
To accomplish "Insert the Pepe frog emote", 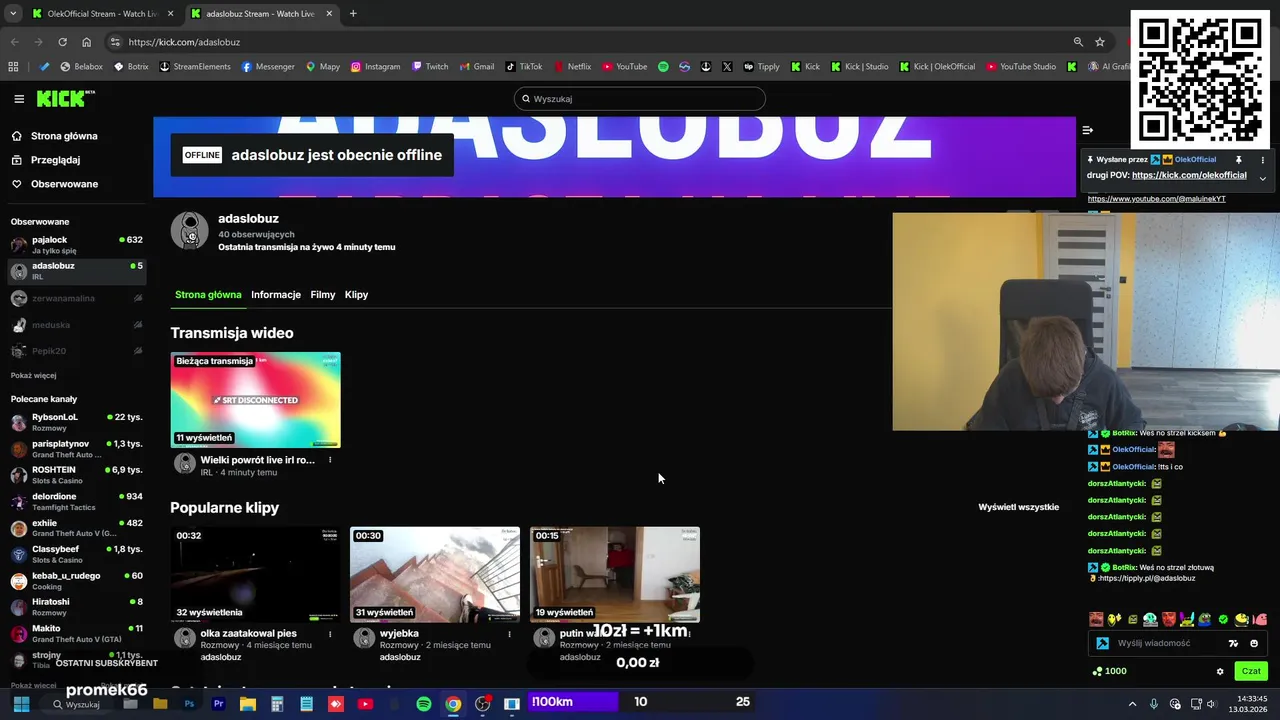I will 1205,619.
